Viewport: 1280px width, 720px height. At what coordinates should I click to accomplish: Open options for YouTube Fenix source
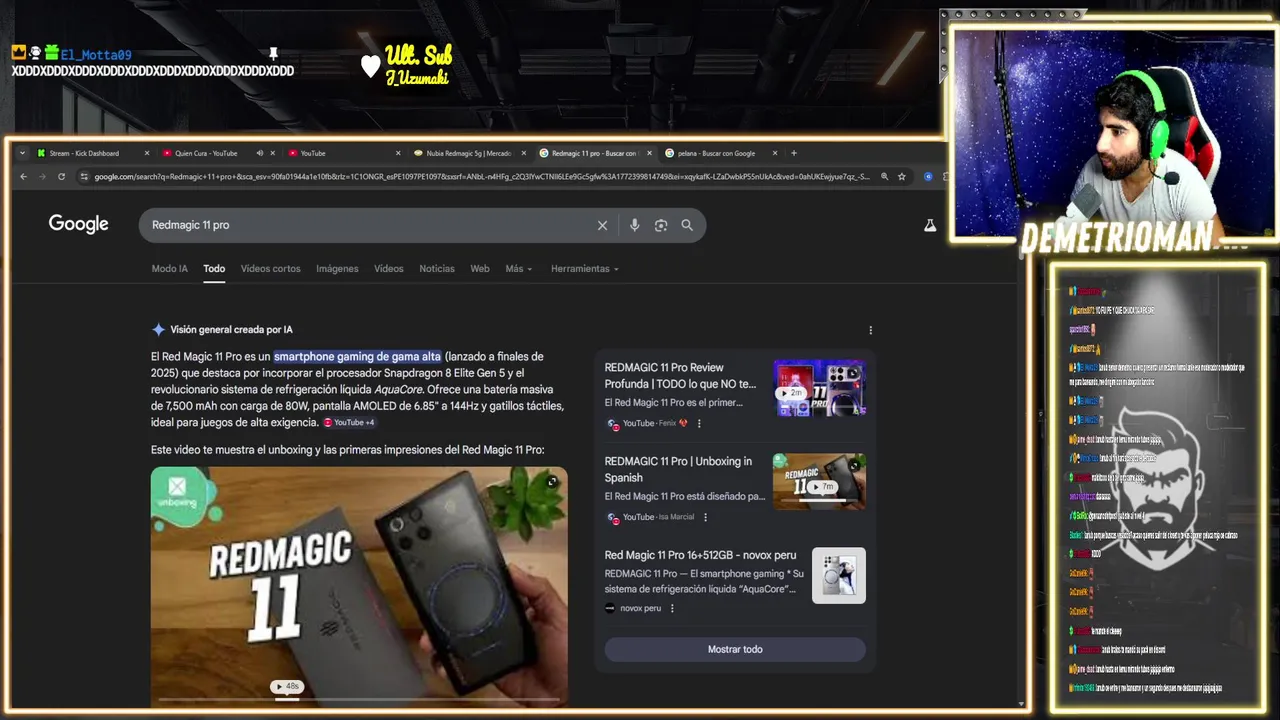(699, 424)
